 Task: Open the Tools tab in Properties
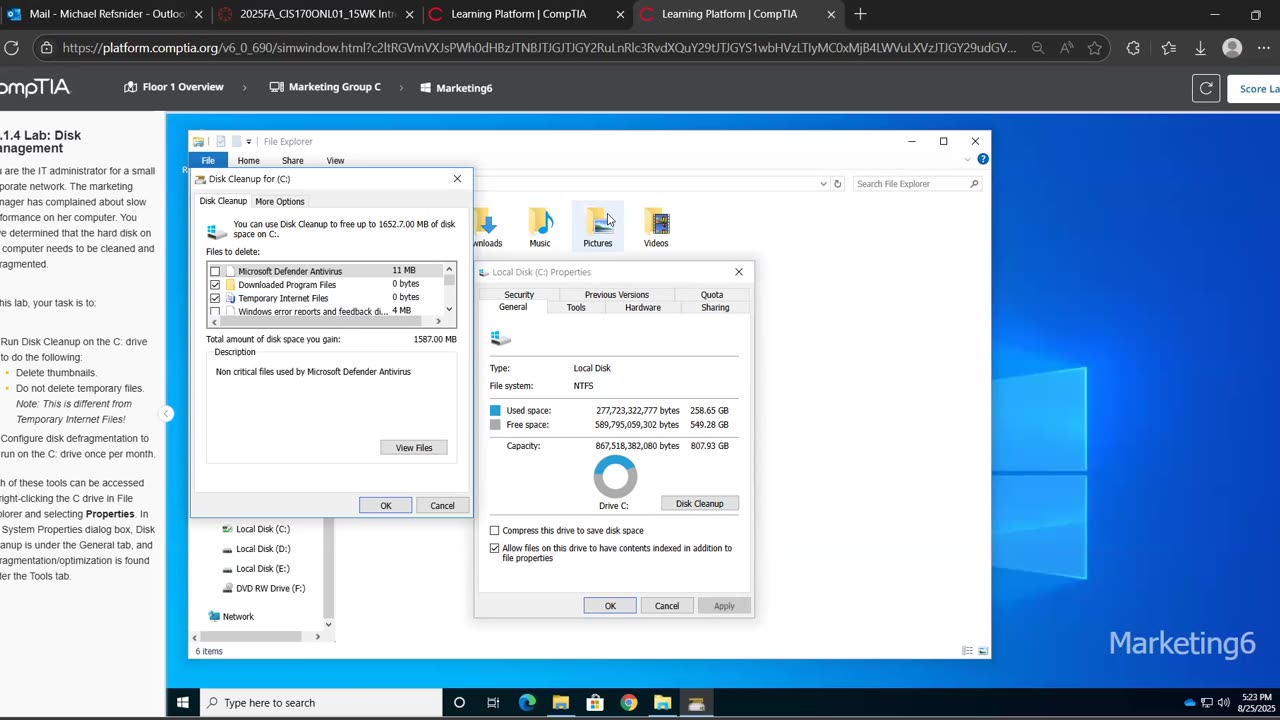tap(576, 307)
